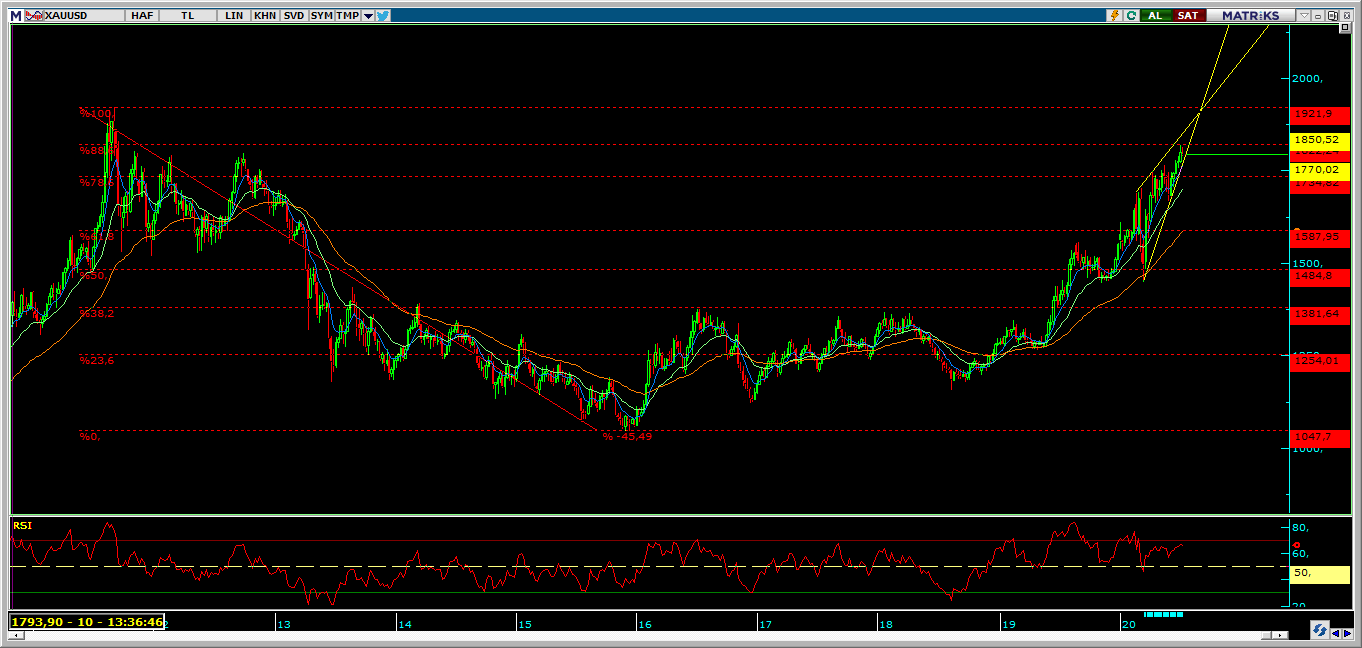The height and width of the screenshot is (648, 1362).
Task: Open the KHN toolbar option
Action: tap(265, 15)
